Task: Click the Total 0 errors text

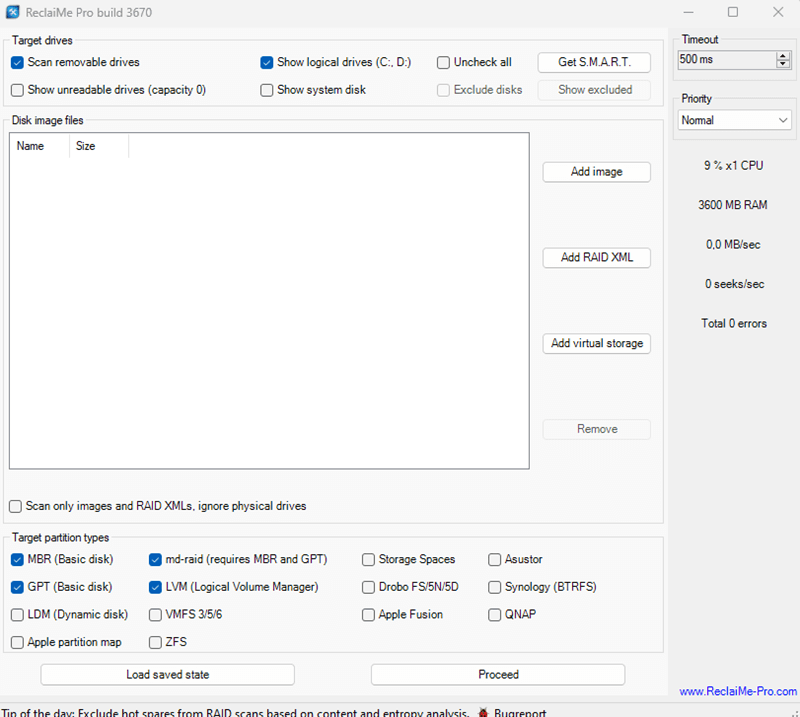Action: 734,324
